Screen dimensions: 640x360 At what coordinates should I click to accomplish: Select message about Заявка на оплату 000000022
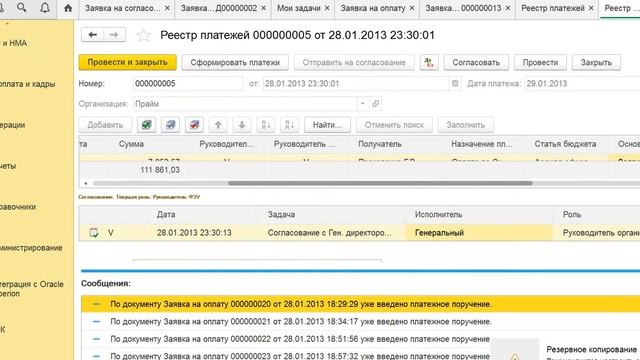(286, 339)
